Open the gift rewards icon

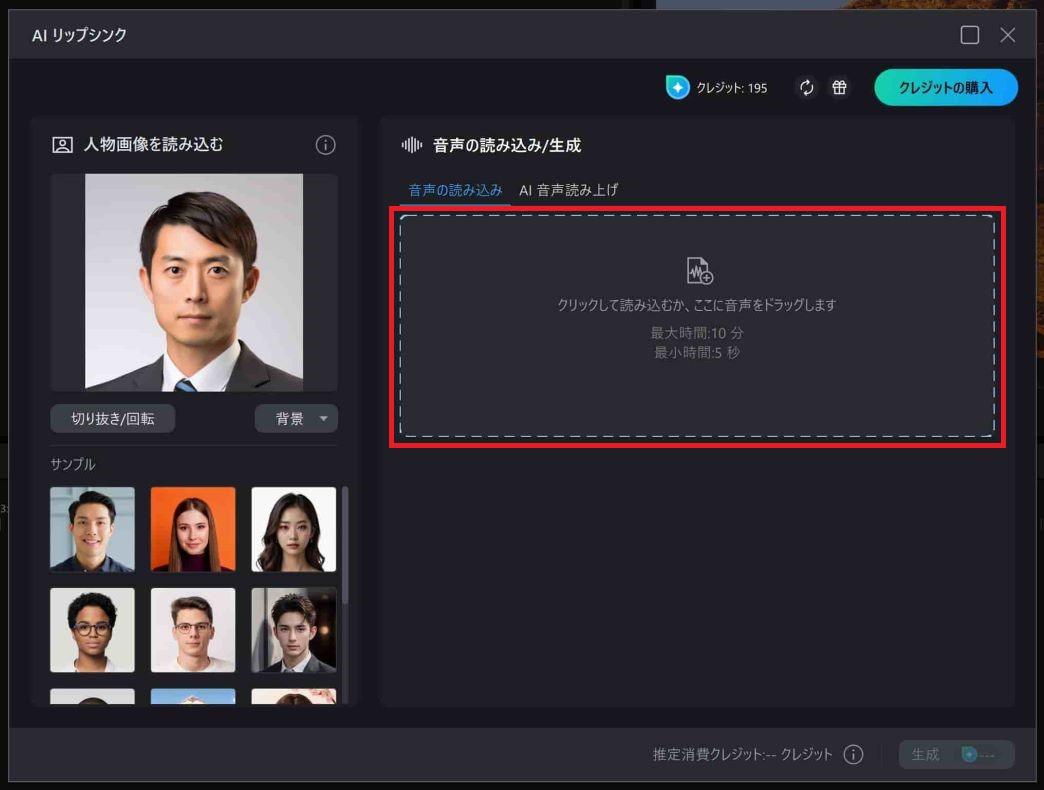[x=839, y=87]
